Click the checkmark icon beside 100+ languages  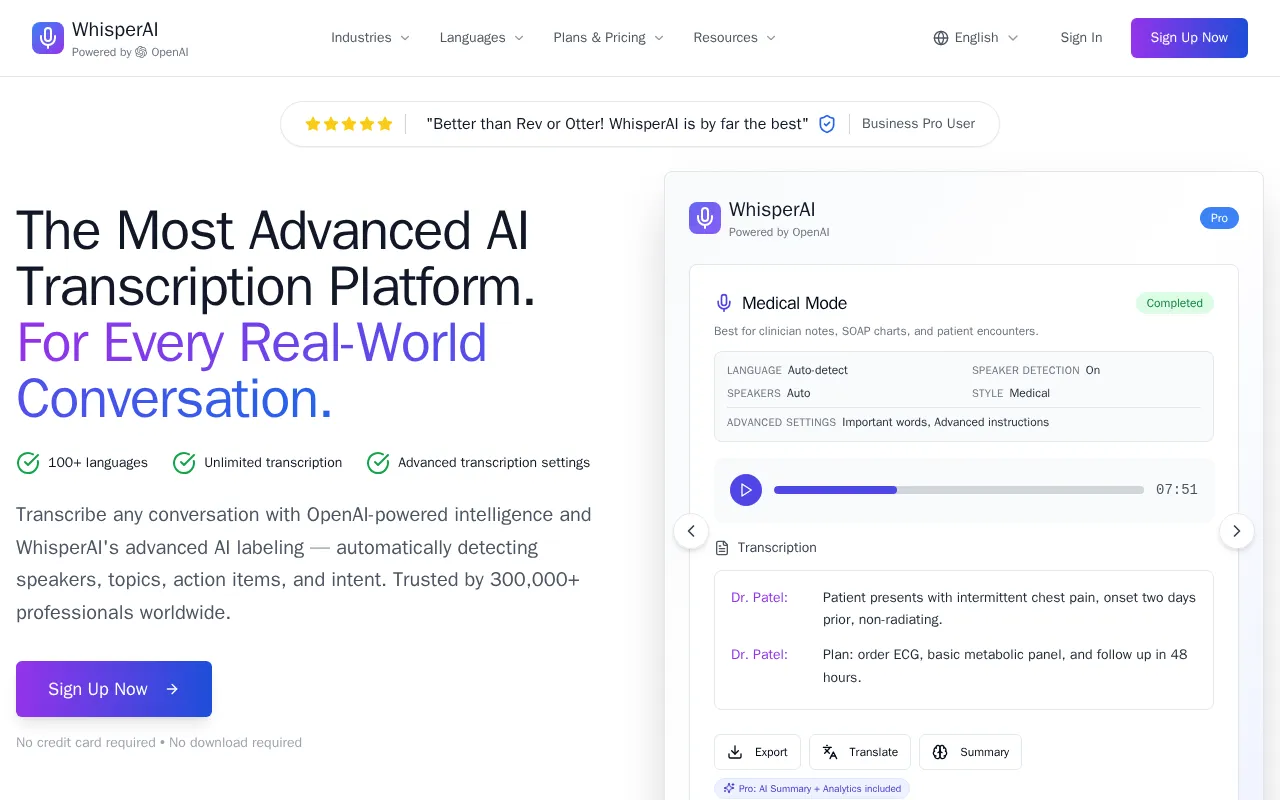coord(28,463)
